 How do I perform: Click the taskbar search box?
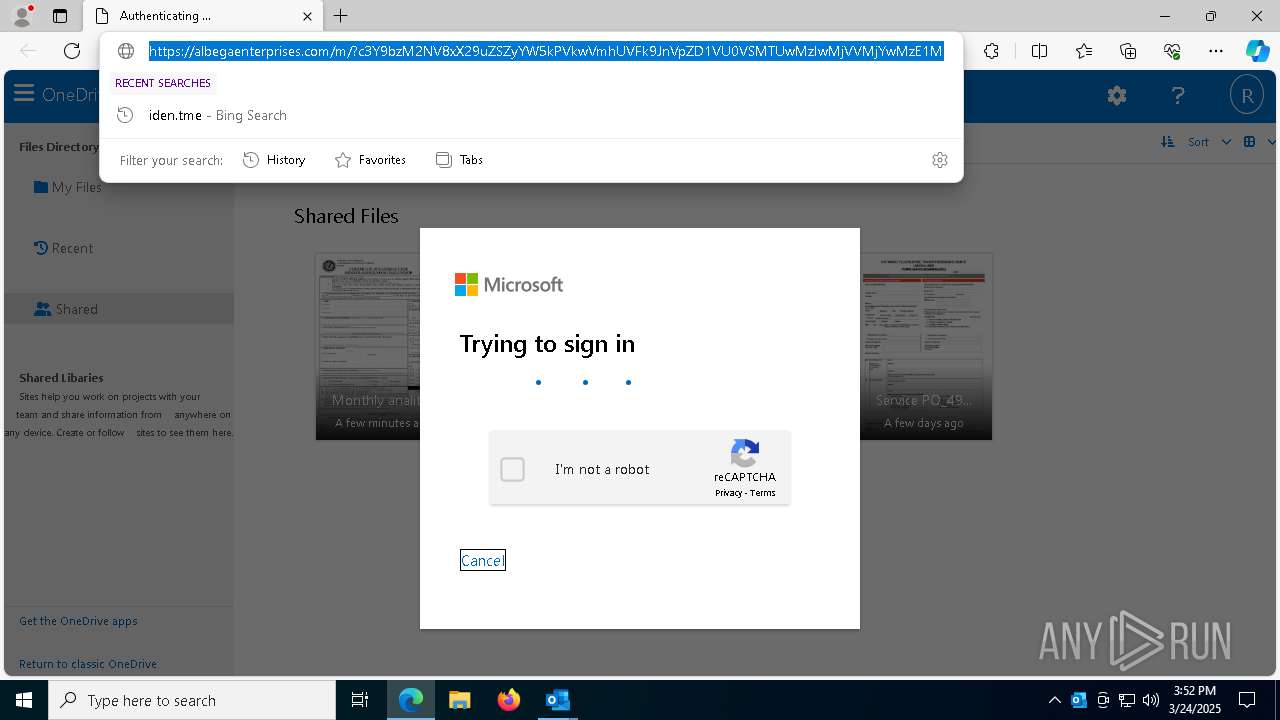[x=192, y=700]
